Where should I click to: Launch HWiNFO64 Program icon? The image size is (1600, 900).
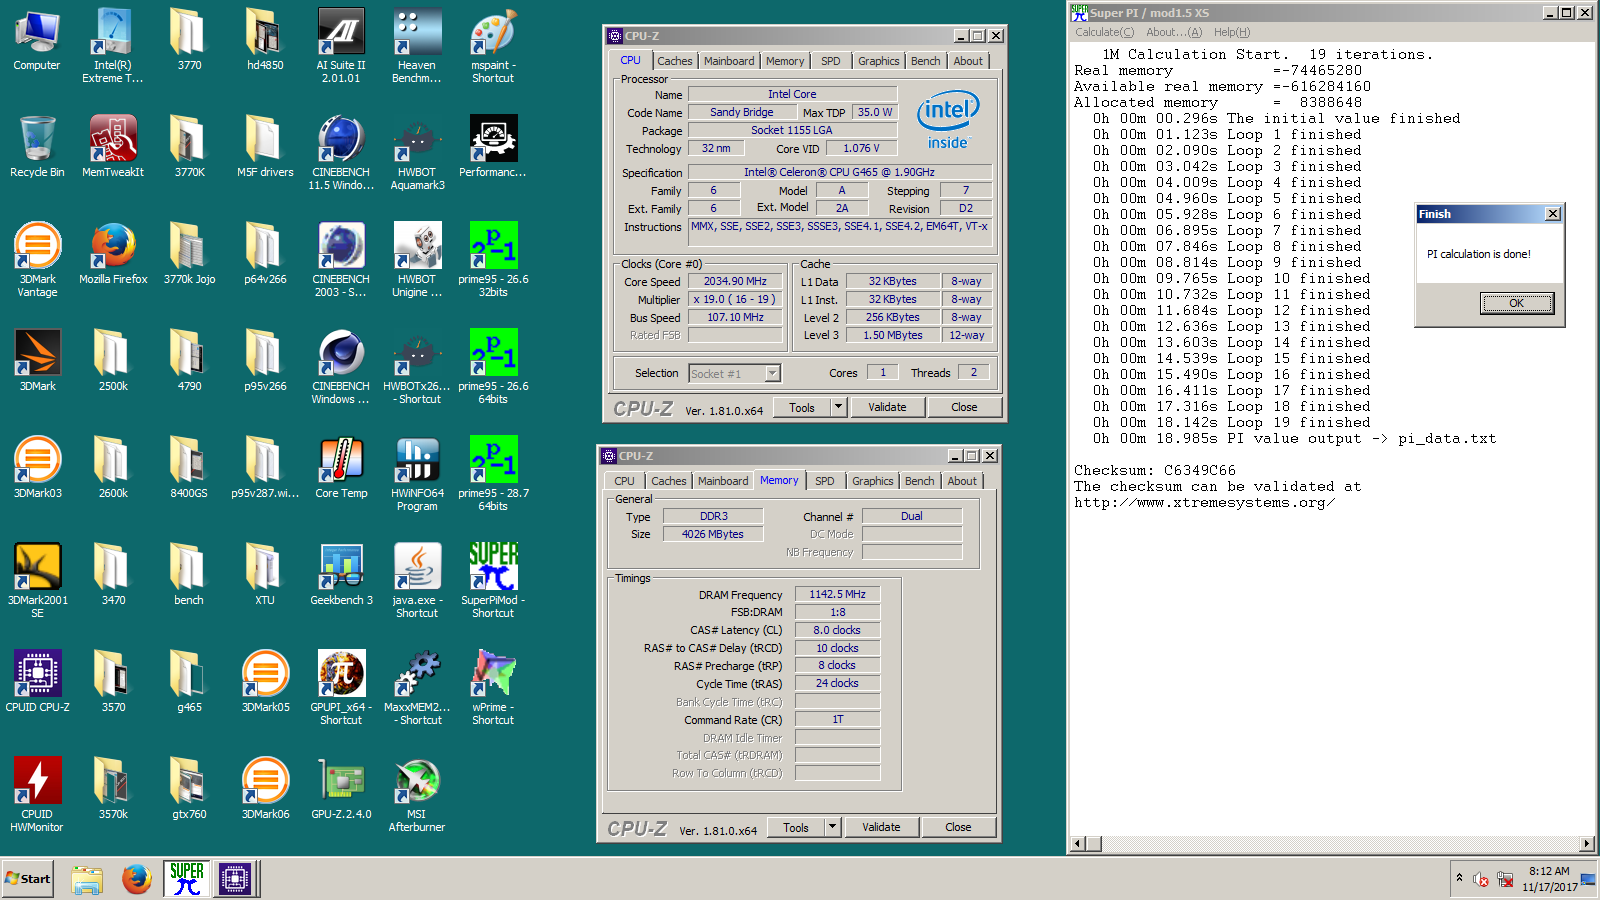point(417,473)
